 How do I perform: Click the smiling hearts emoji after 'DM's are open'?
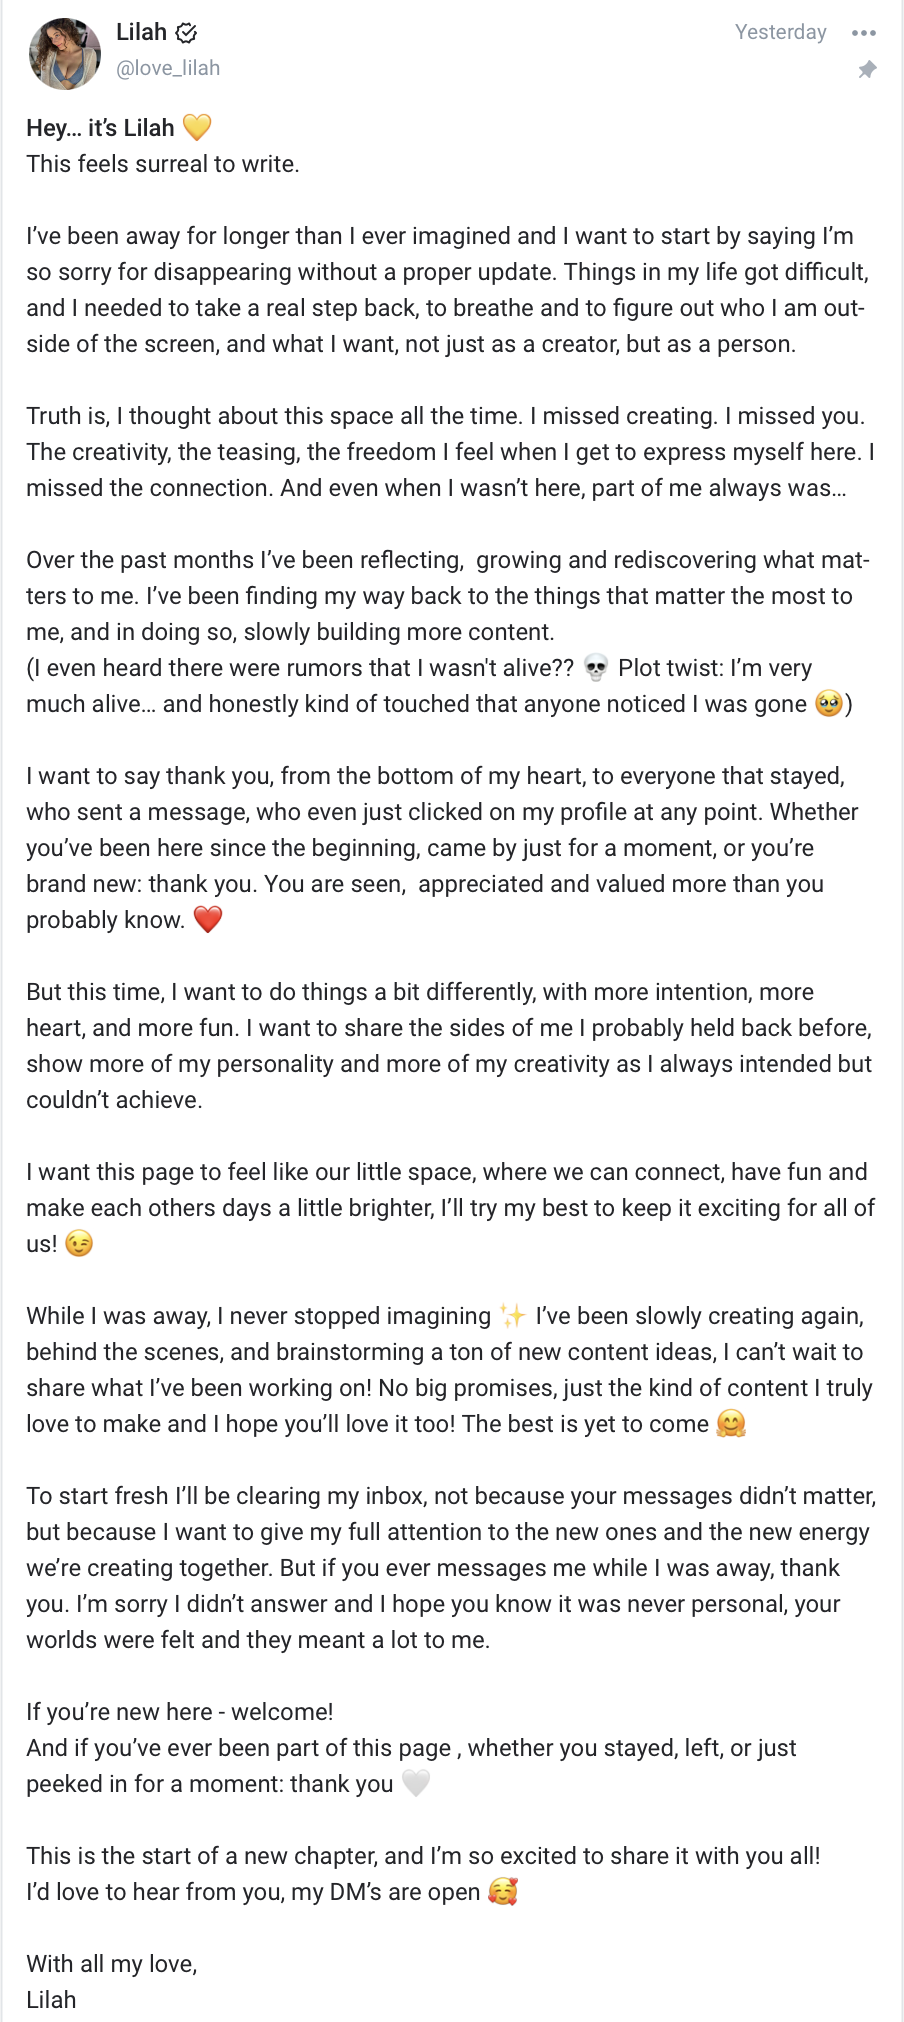coord(503,1891)
